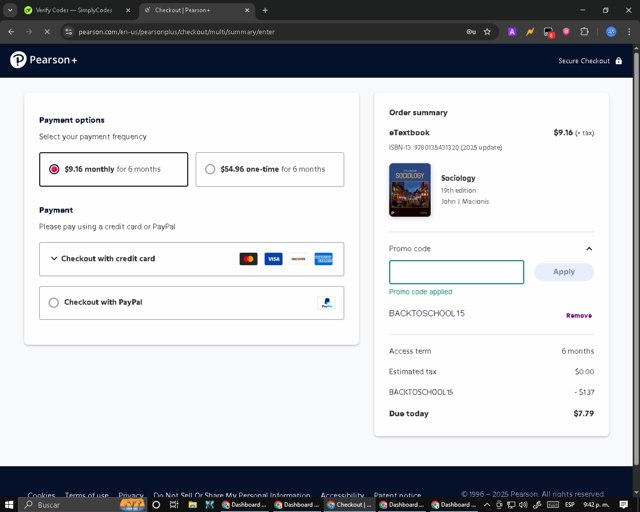
Task: Select the Checkout with PayPal radio button
Action: pyautogui.click(x=53, y=303)
